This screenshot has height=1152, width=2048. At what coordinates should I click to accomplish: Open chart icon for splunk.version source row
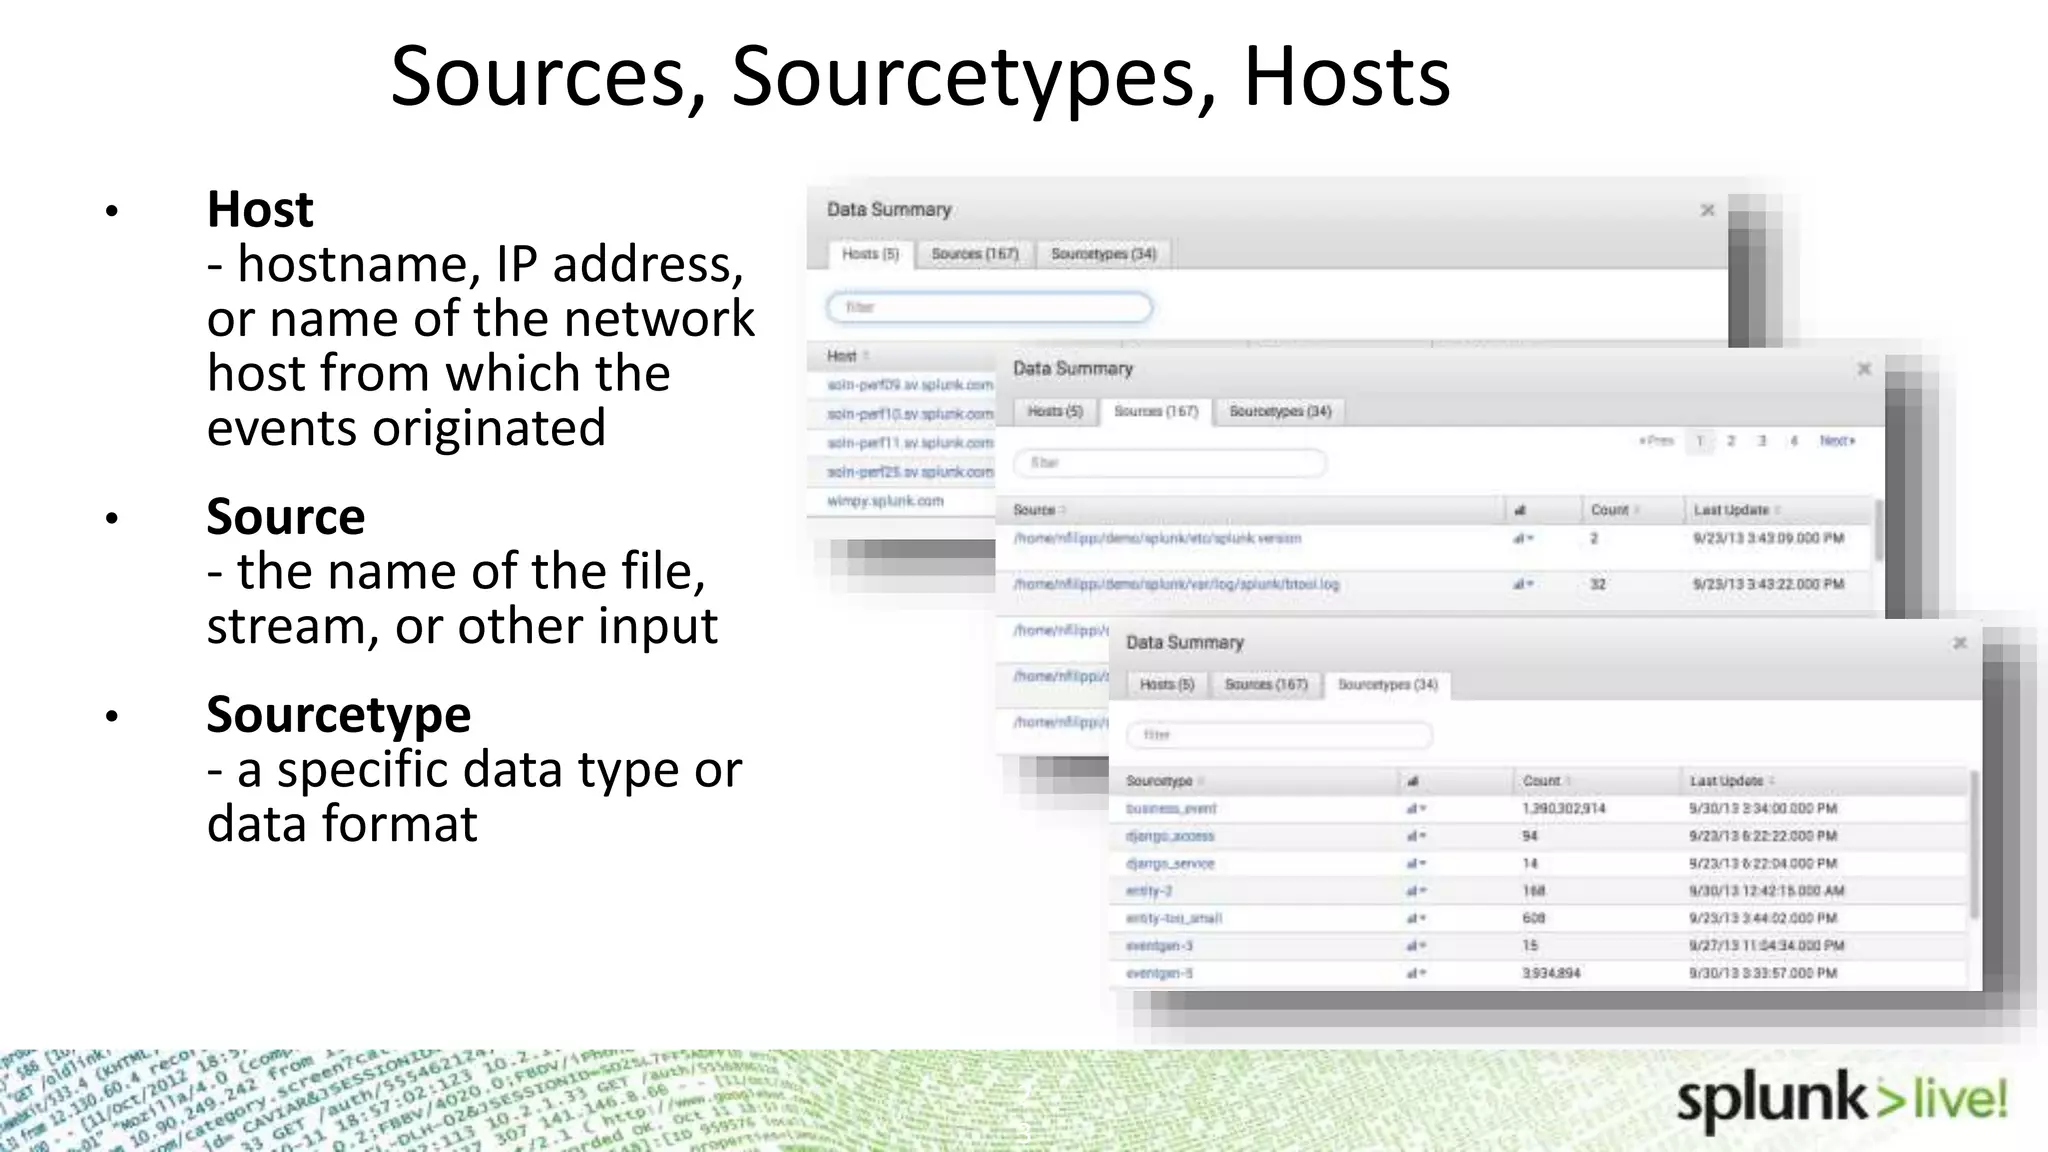[x=1523, y=539]
